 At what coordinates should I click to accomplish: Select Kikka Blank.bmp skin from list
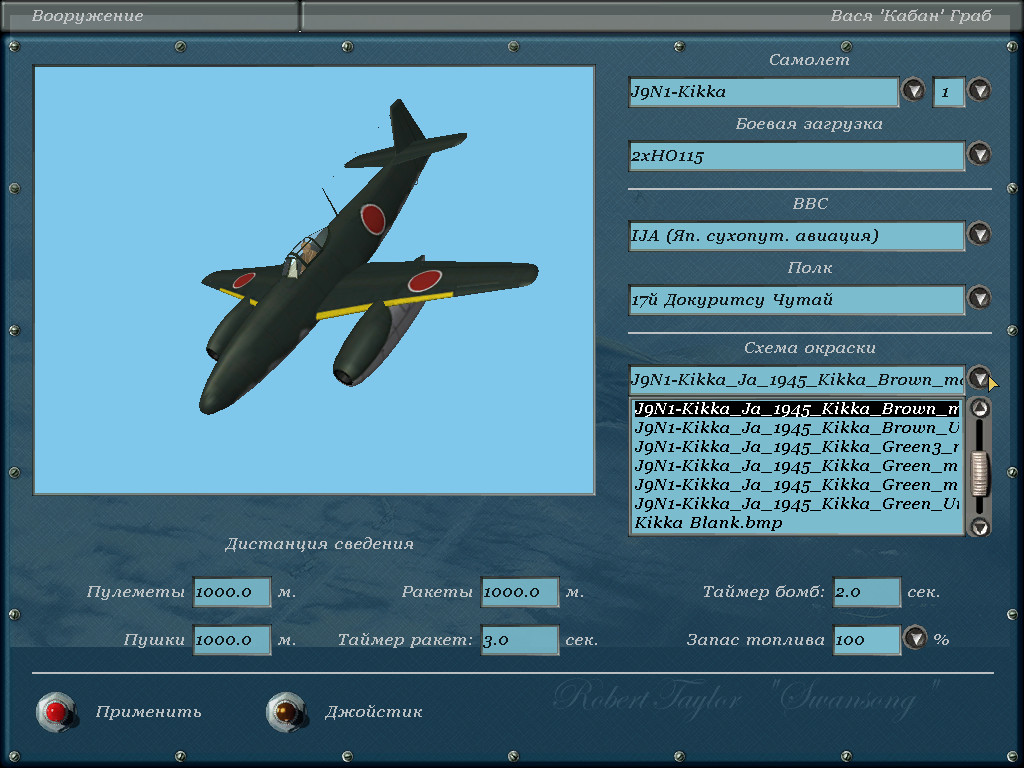coord(708,523)
